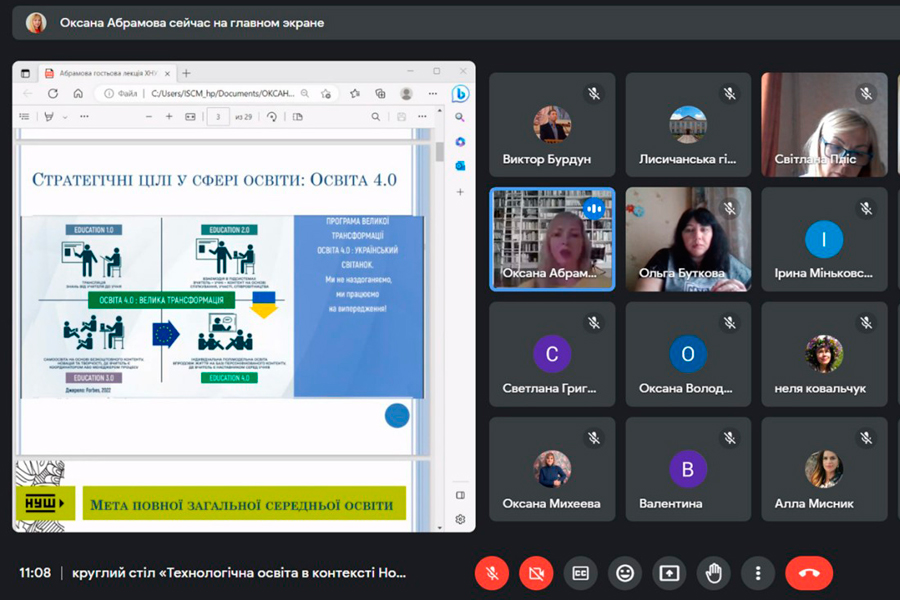Click the present screen icon
Viewport: 900px width, 600px height.
pos(669,573)
